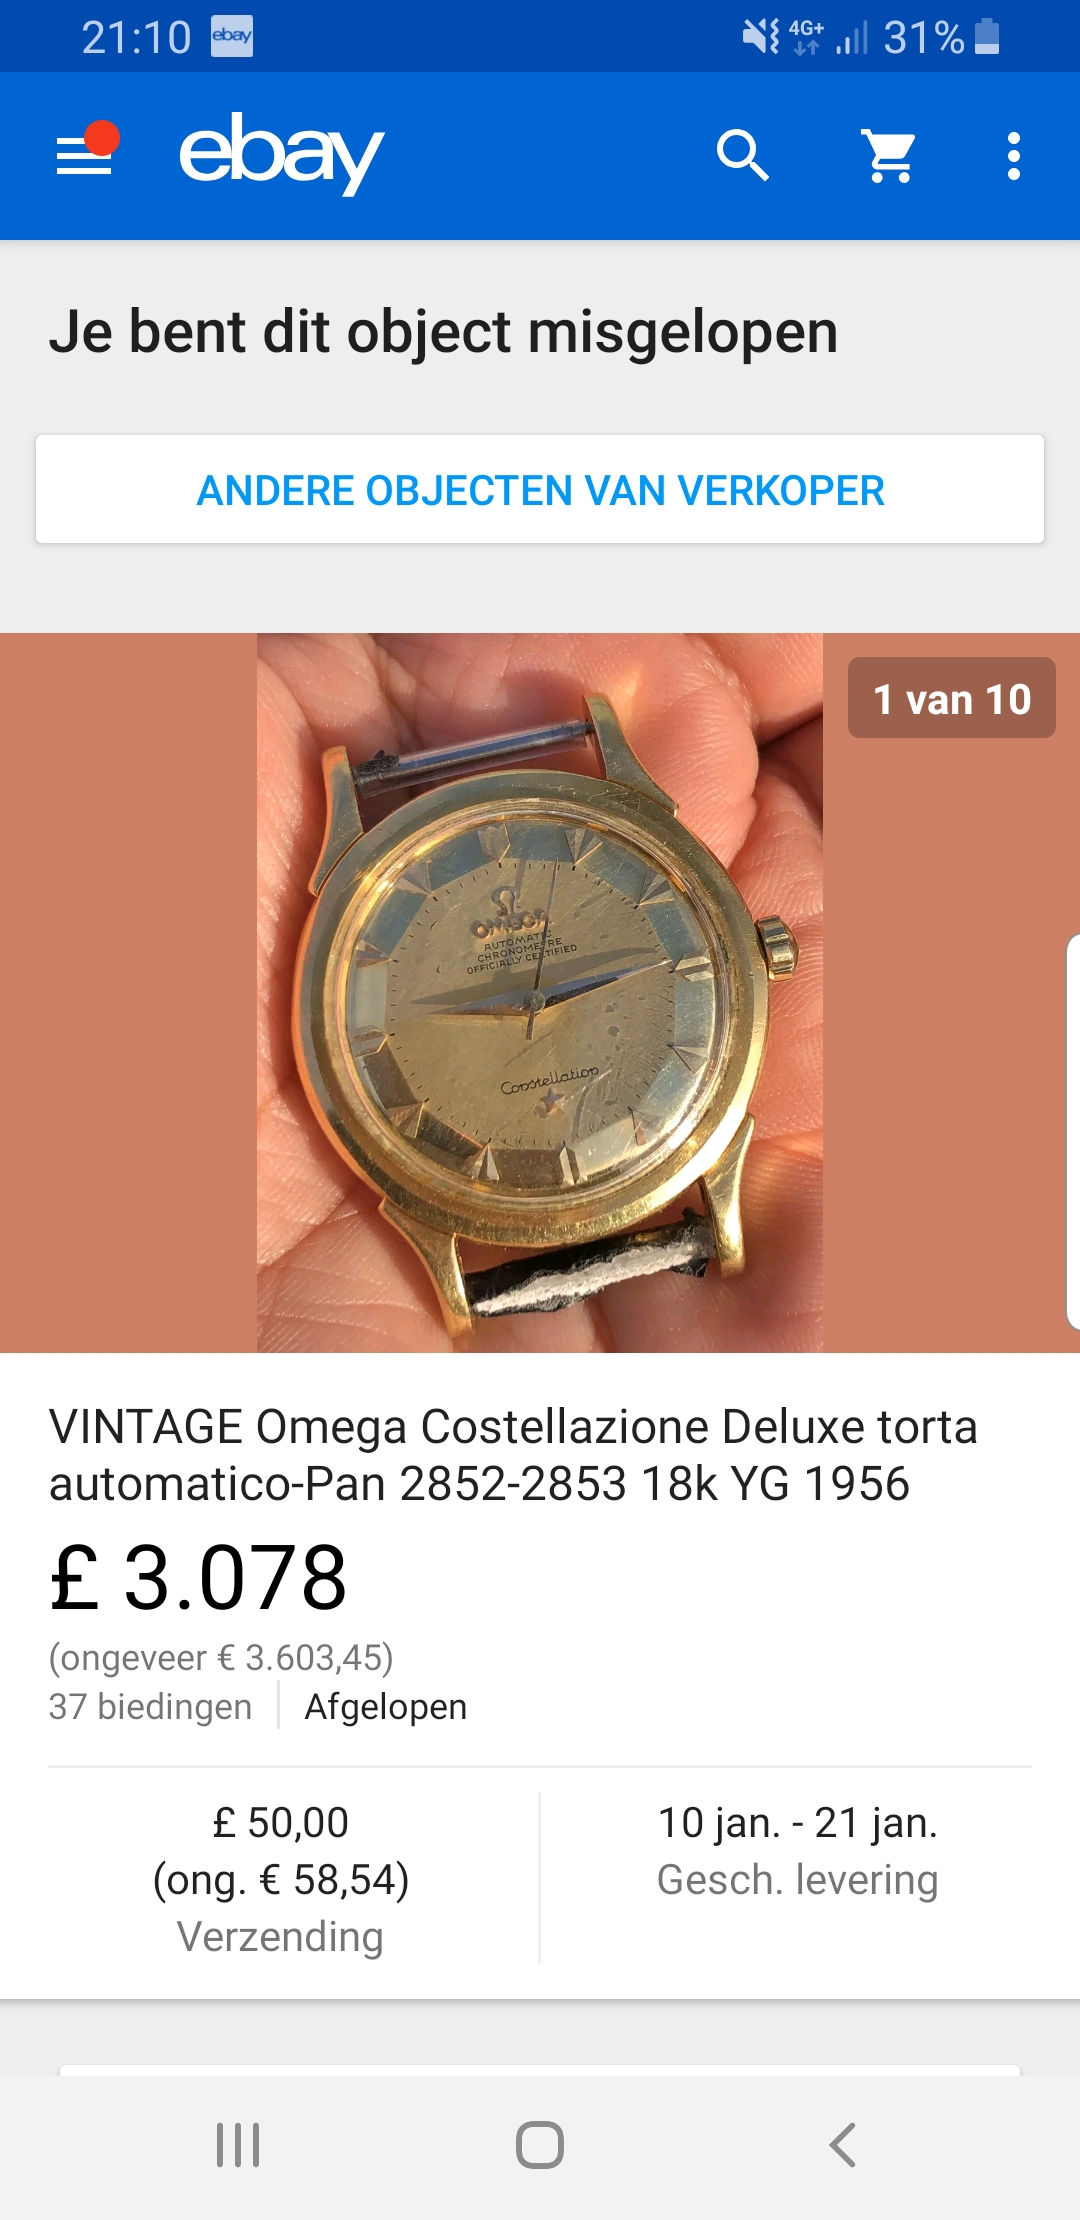Tap the battery indicator in status bar
This screenshot has height=2220, width=1080.
(x=987, y=36)
